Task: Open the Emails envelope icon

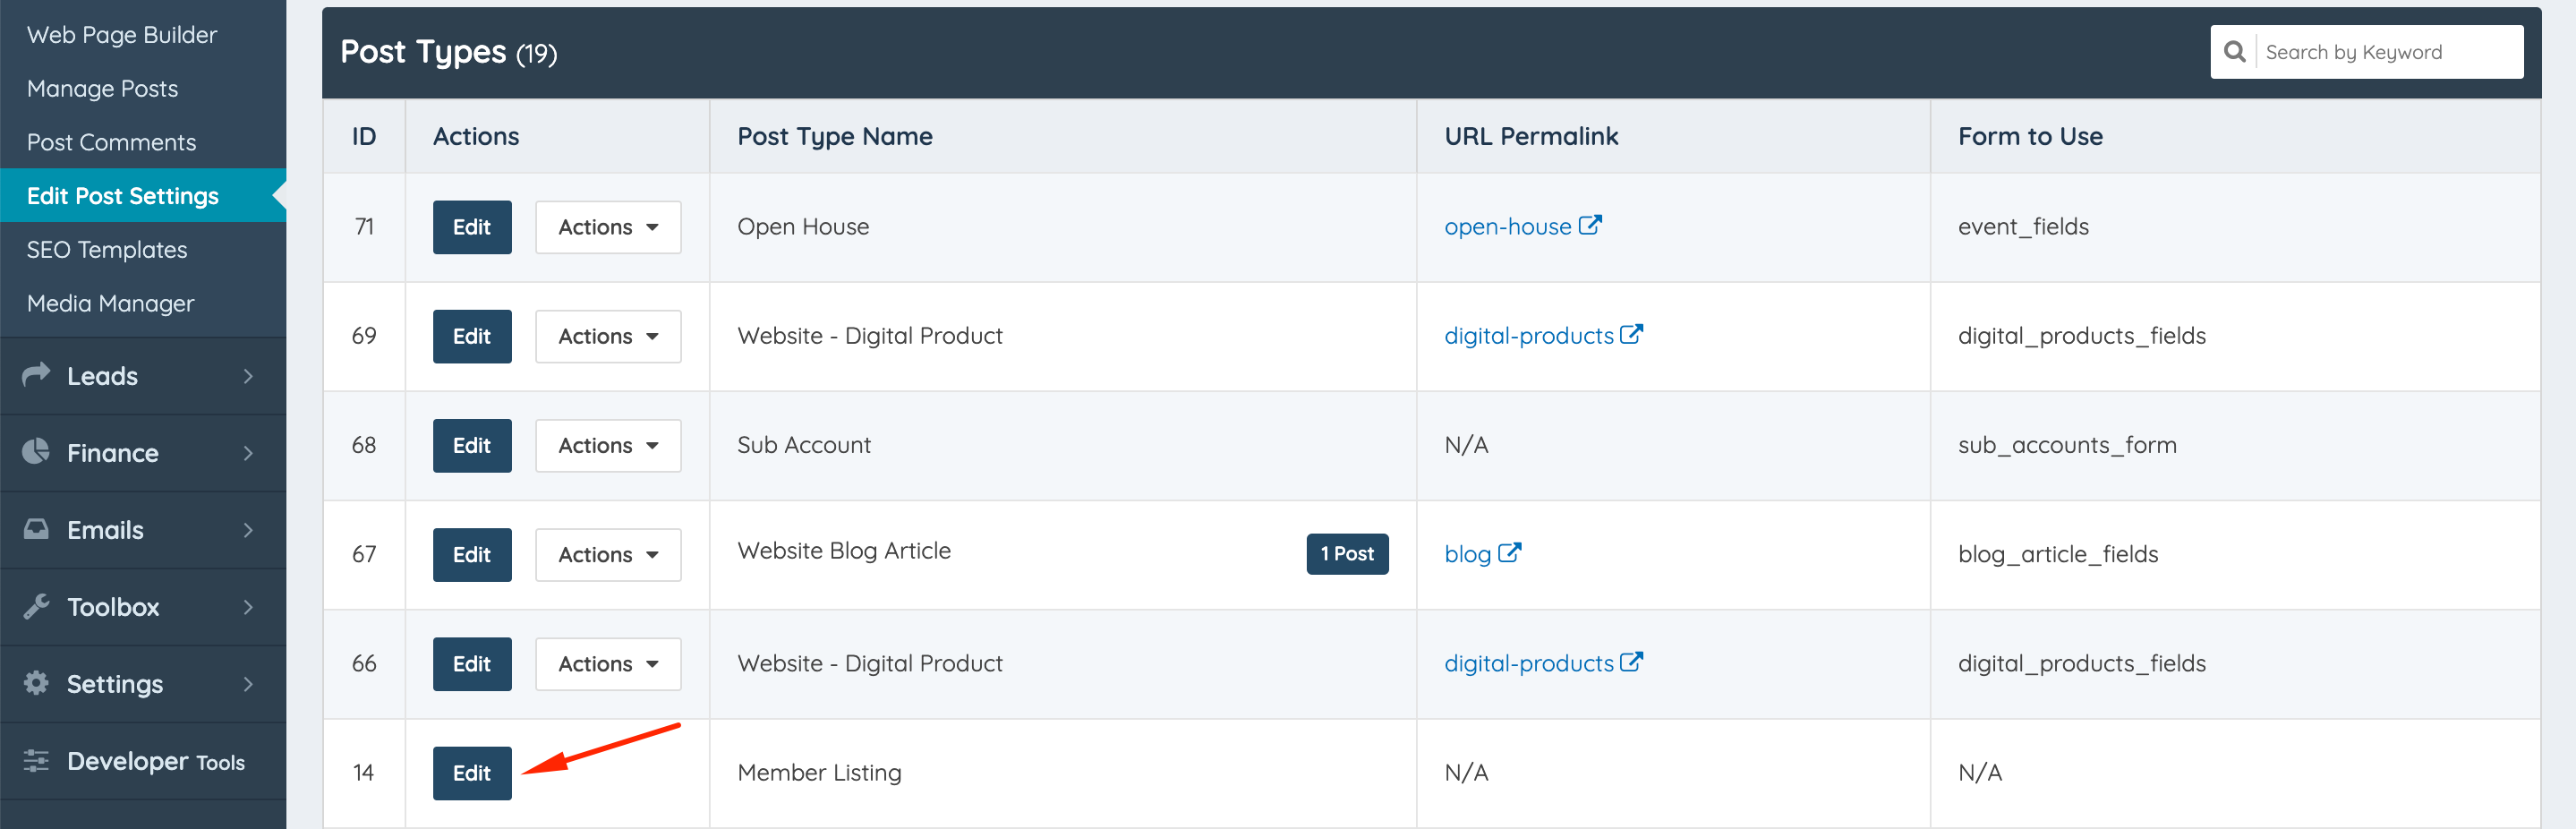Action: pos(37,529)
